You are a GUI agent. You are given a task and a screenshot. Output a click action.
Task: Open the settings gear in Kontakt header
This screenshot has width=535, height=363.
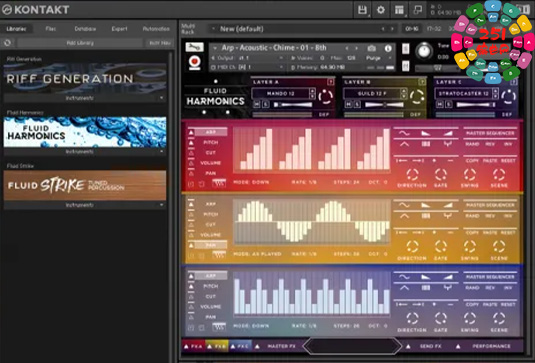(x=380, y=10)
